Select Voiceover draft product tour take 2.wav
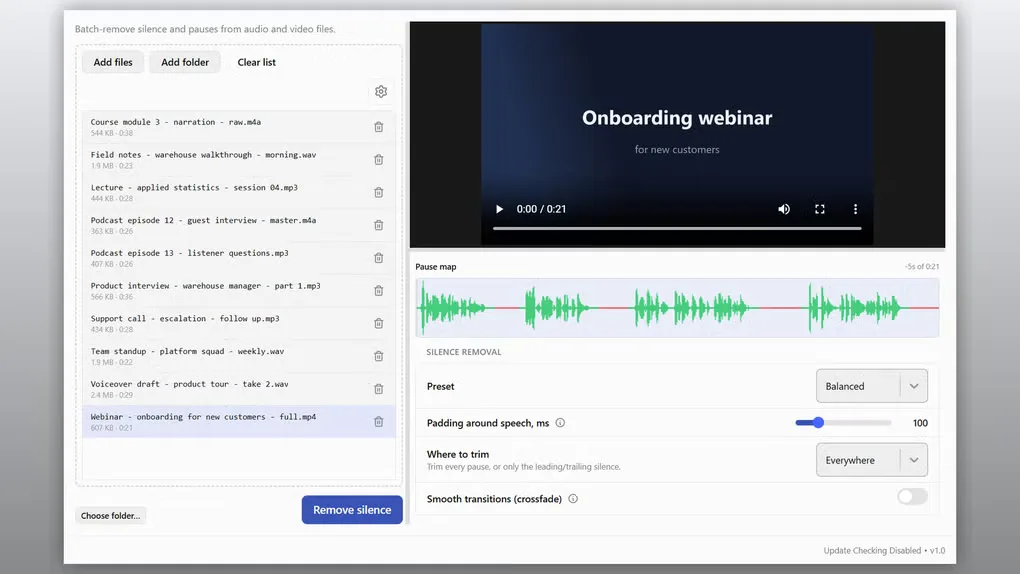1020x574 pixels. tap(239, 389)
